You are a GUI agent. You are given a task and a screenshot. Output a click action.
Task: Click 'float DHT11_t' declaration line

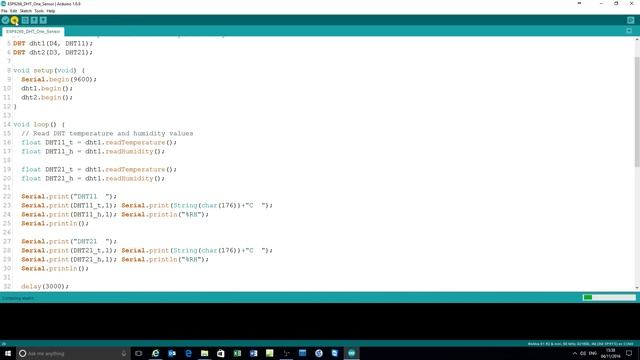pyautogui.click(x=99, y=142)
